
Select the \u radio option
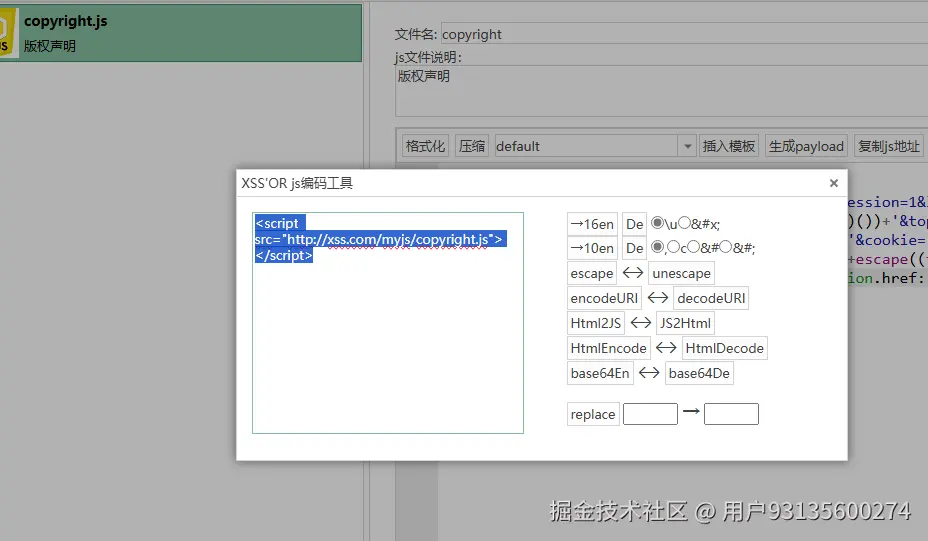click(657, 223)
